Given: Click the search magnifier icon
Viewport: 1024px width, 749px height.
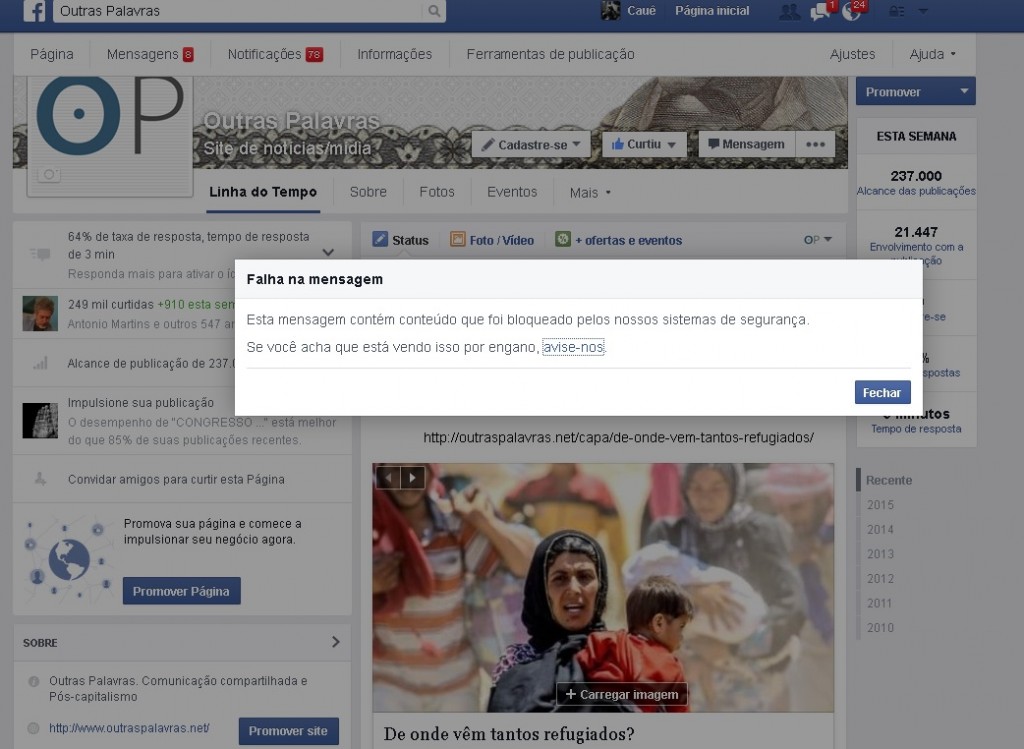Looking at the screenshot, I should point(434,11).
